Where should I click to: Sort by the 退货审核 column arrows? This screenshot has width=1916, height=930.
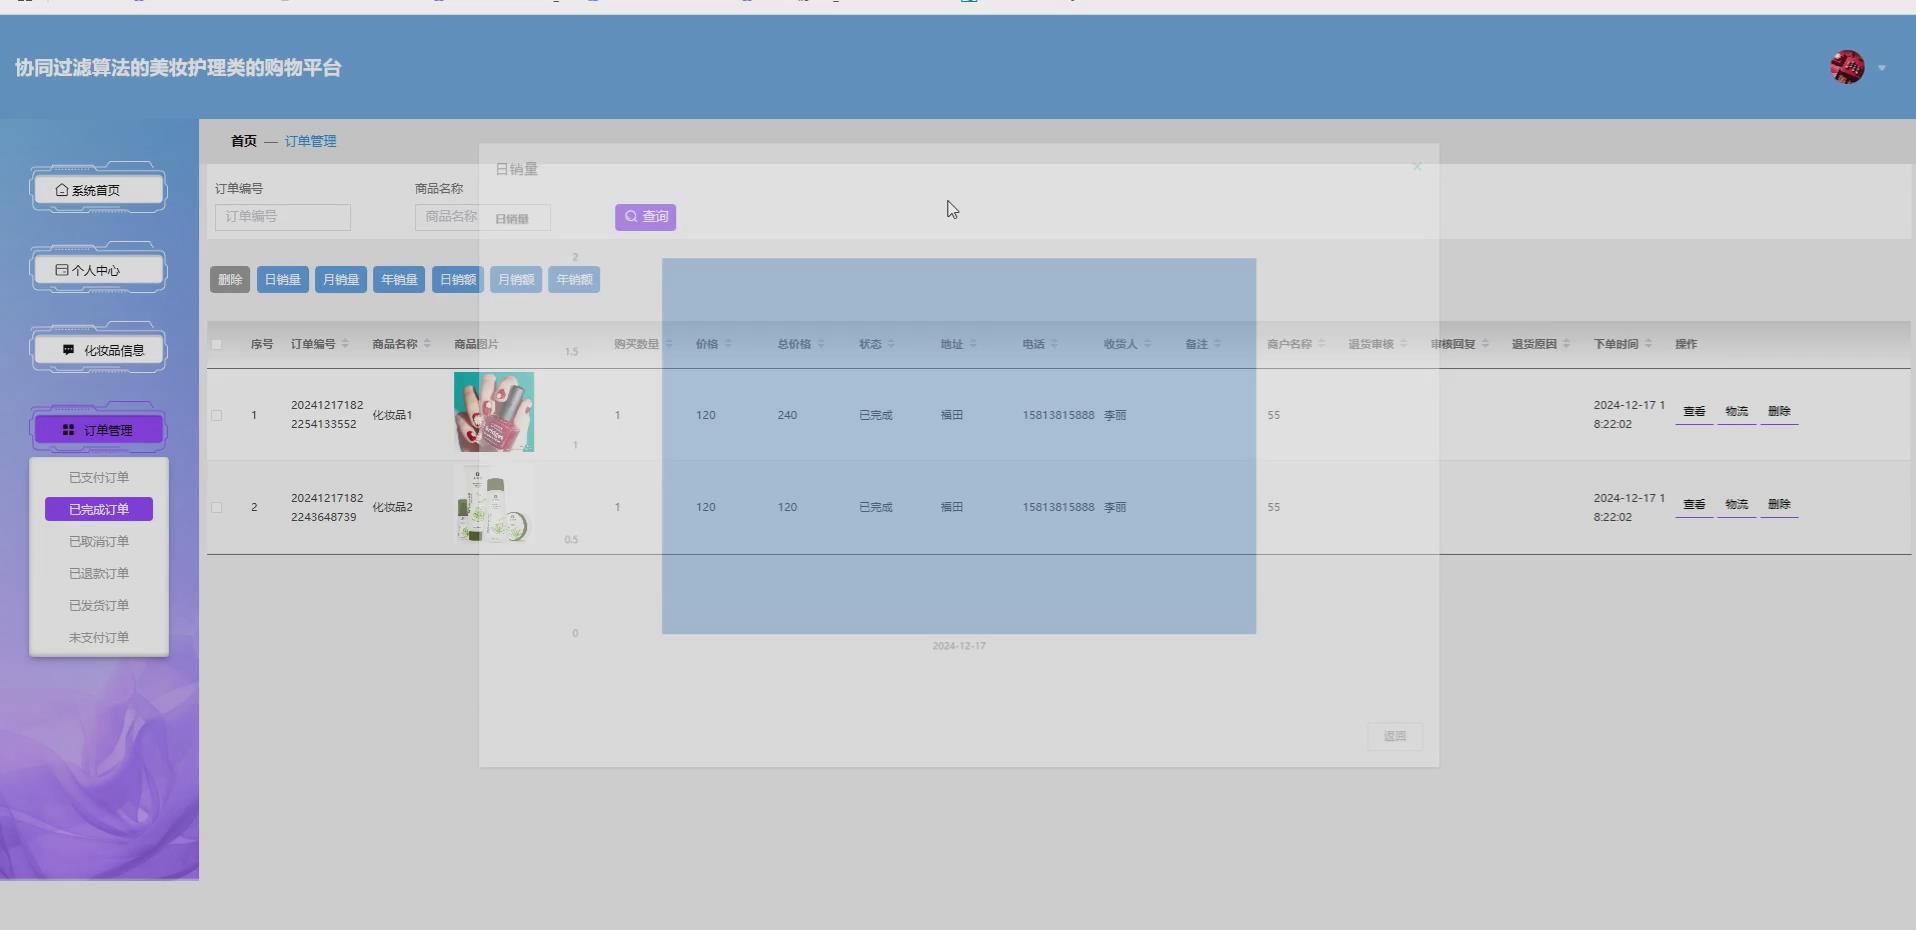click(1403, 344)
